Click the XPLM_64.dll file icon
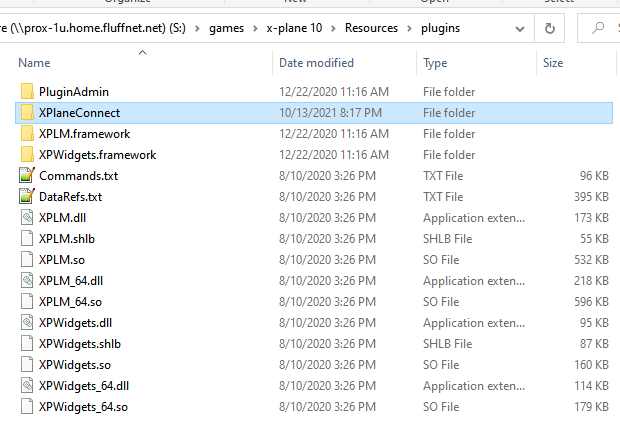Image resolution: width=620 pixels, height=423 pixels. tap(27, 280)
